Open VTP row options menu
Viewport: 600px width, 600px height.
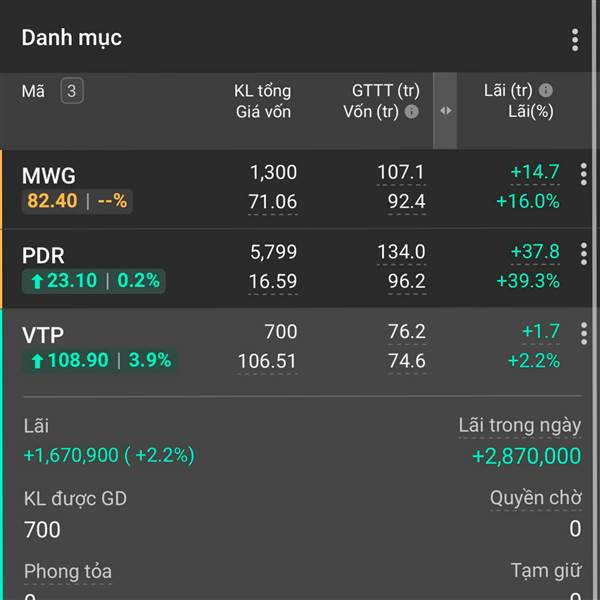(x=584, y=334)
